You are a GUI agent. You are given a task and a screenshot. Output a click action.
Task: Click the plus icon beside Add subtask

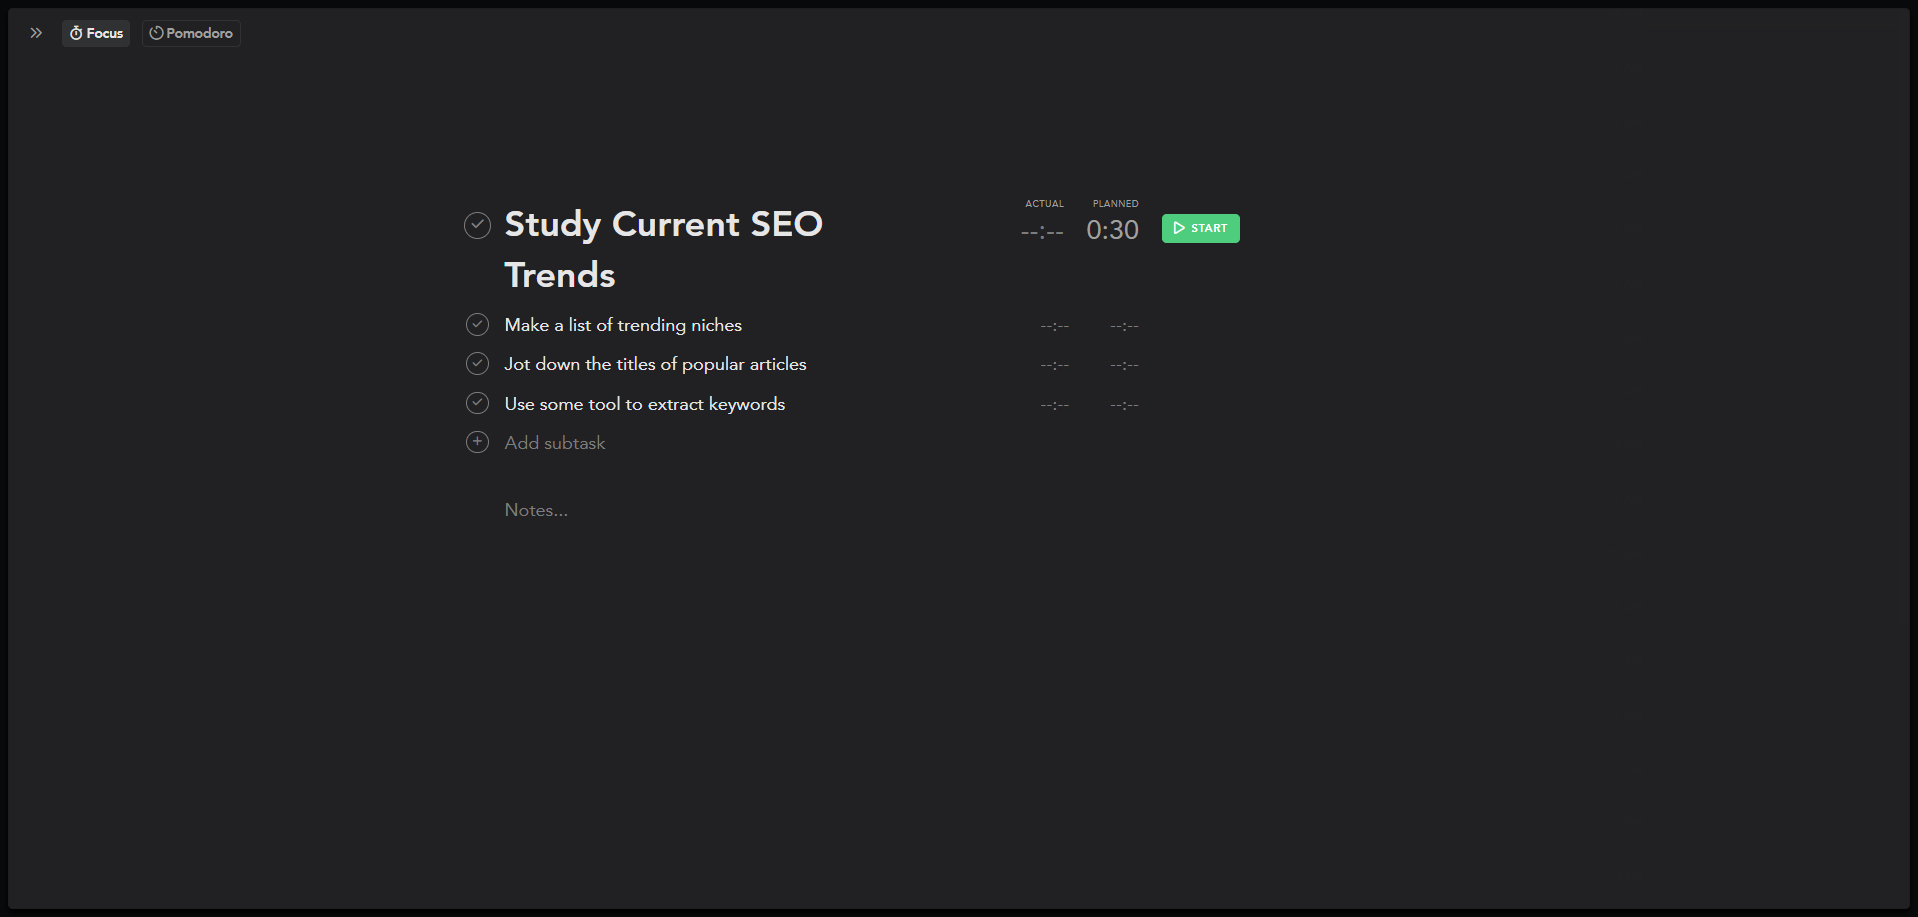pos(477,442)
